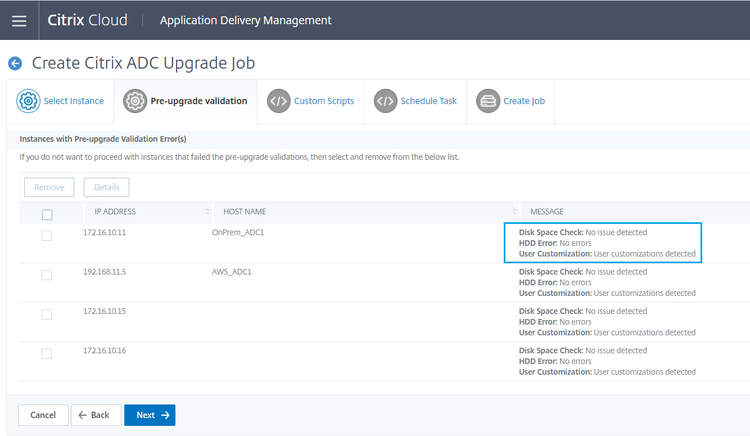Check the row for 172.16.10.11
This screenshot has height=436, width=750.
point(46,236)
